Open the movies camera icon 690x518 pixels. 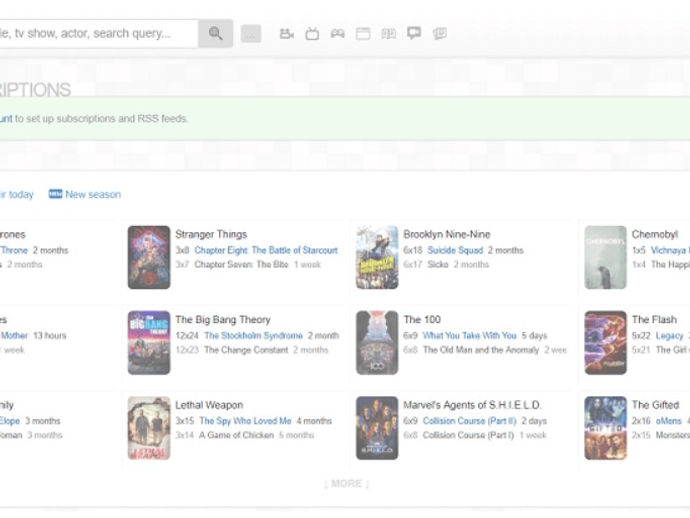(x=286, y=33)
